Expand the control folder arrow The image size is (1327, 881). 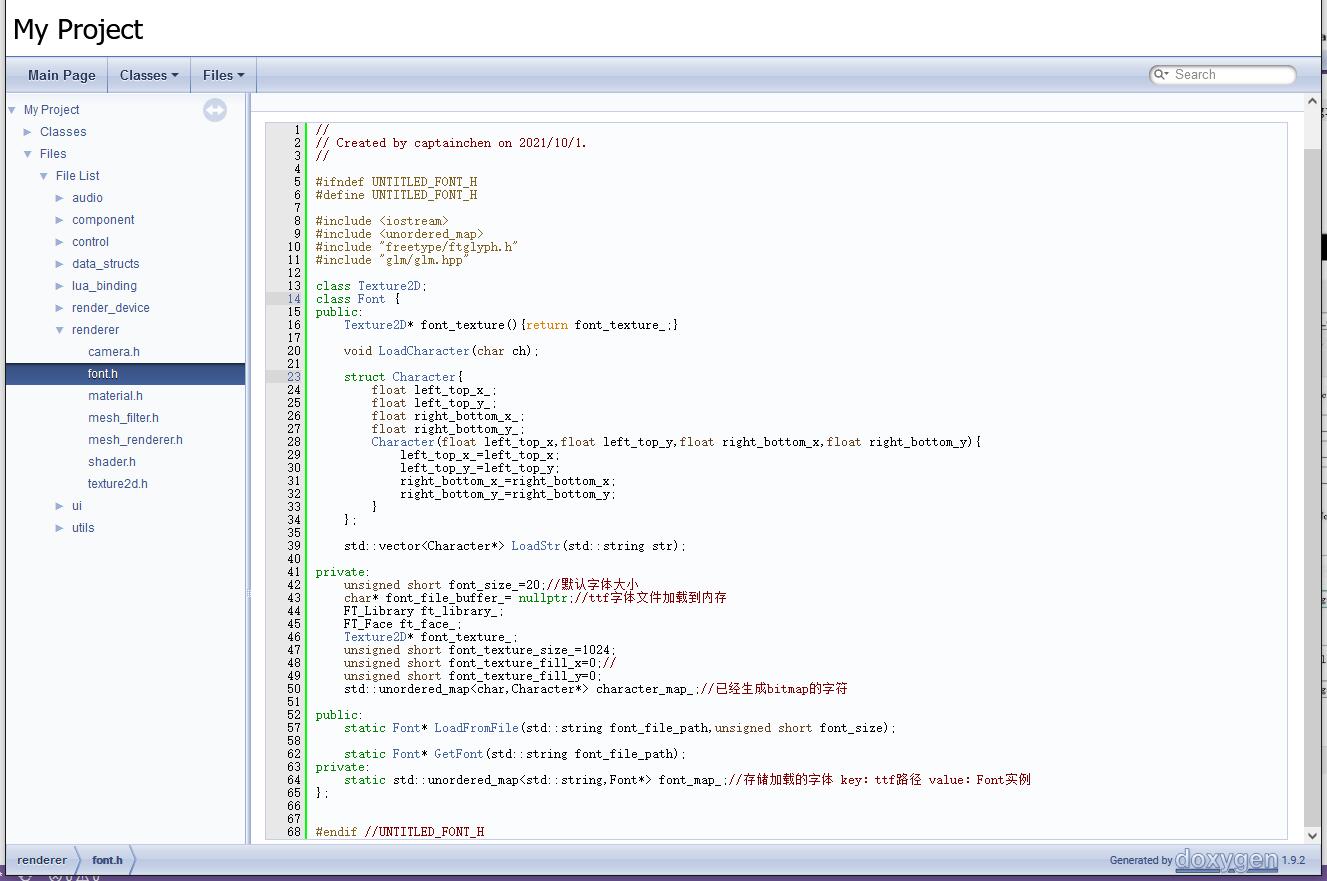60,242
